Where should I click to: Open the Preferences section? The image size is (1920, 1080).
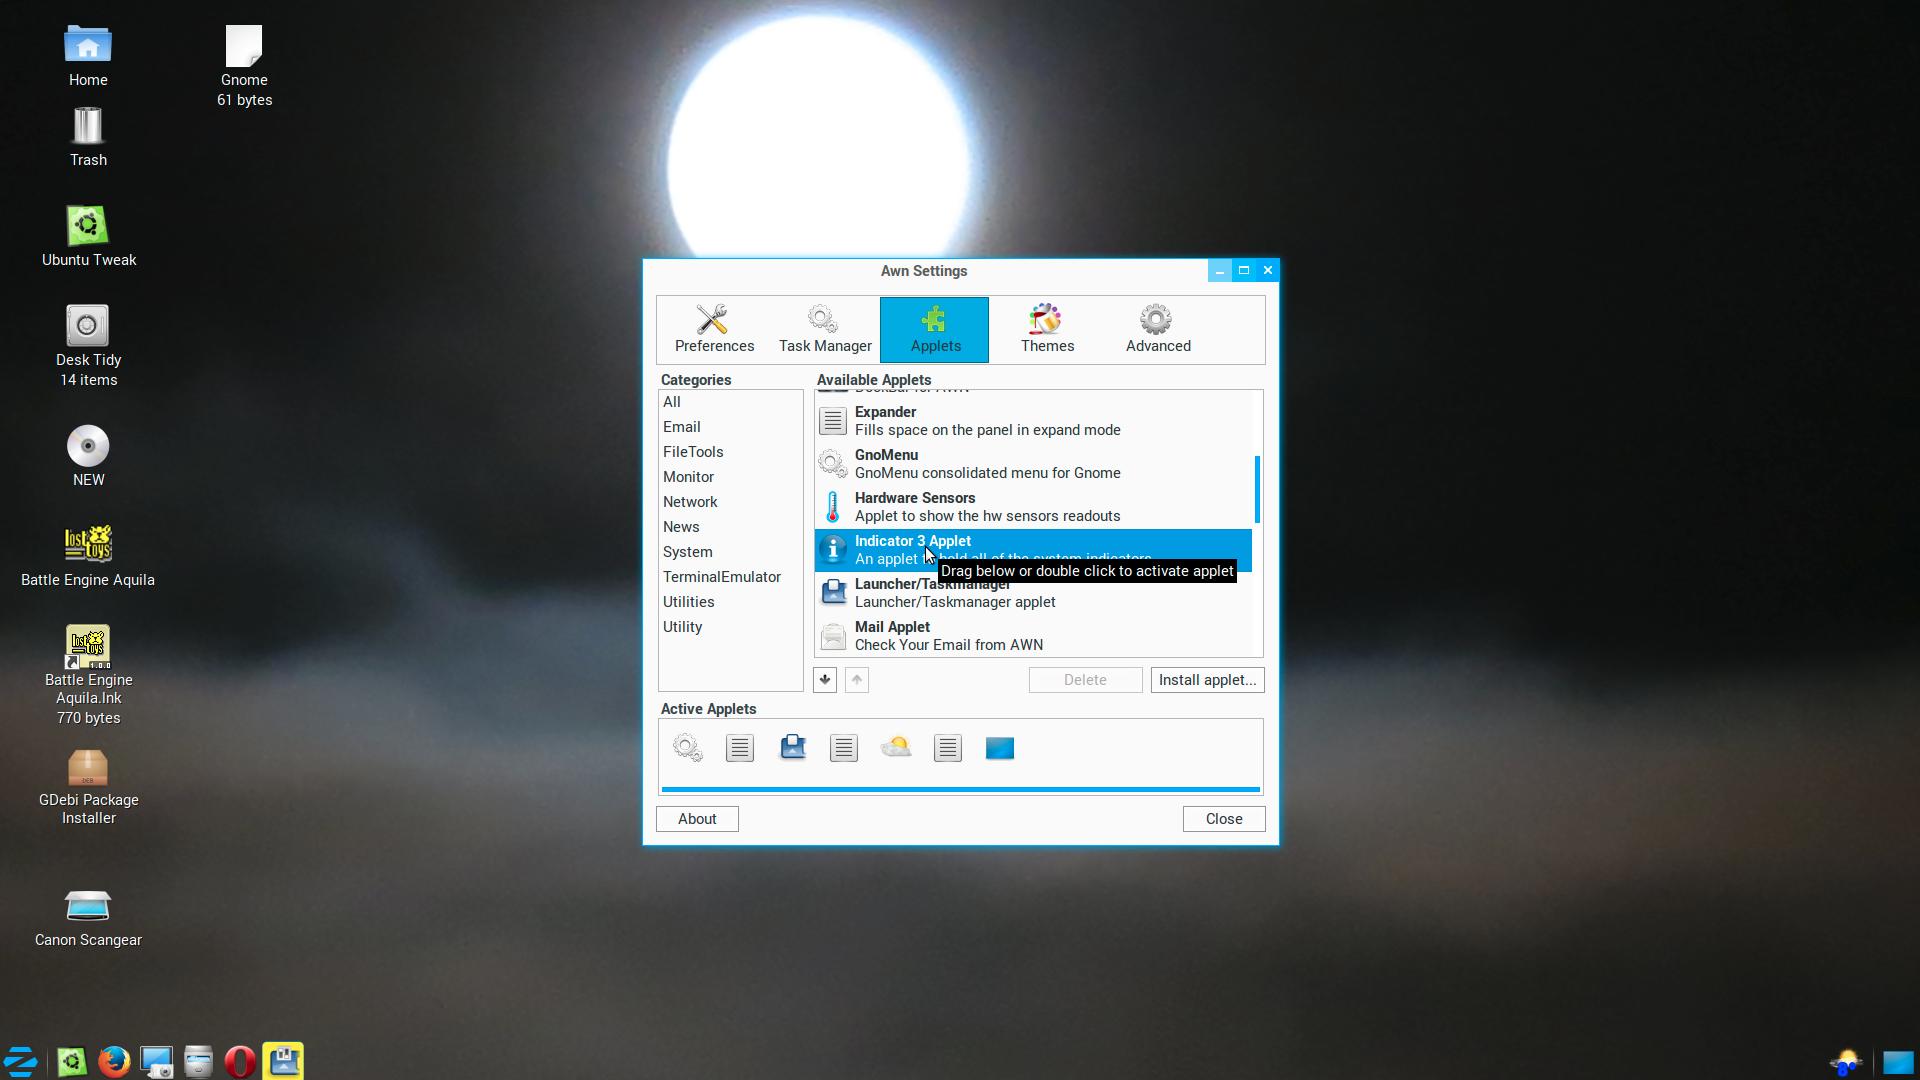[714, 329]
